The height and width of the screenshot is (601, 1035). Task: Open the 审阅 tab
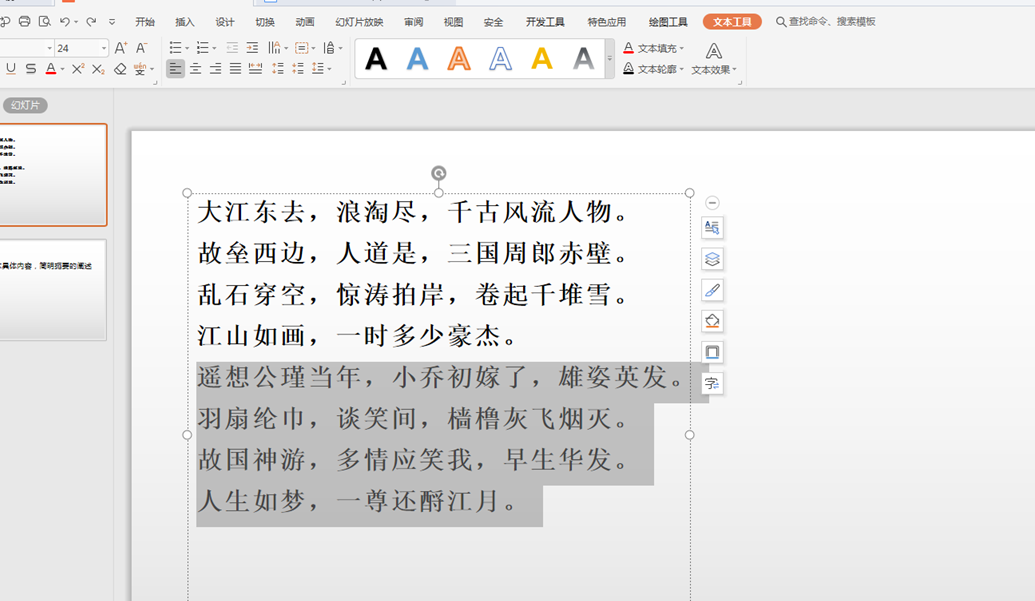[414, 22]
